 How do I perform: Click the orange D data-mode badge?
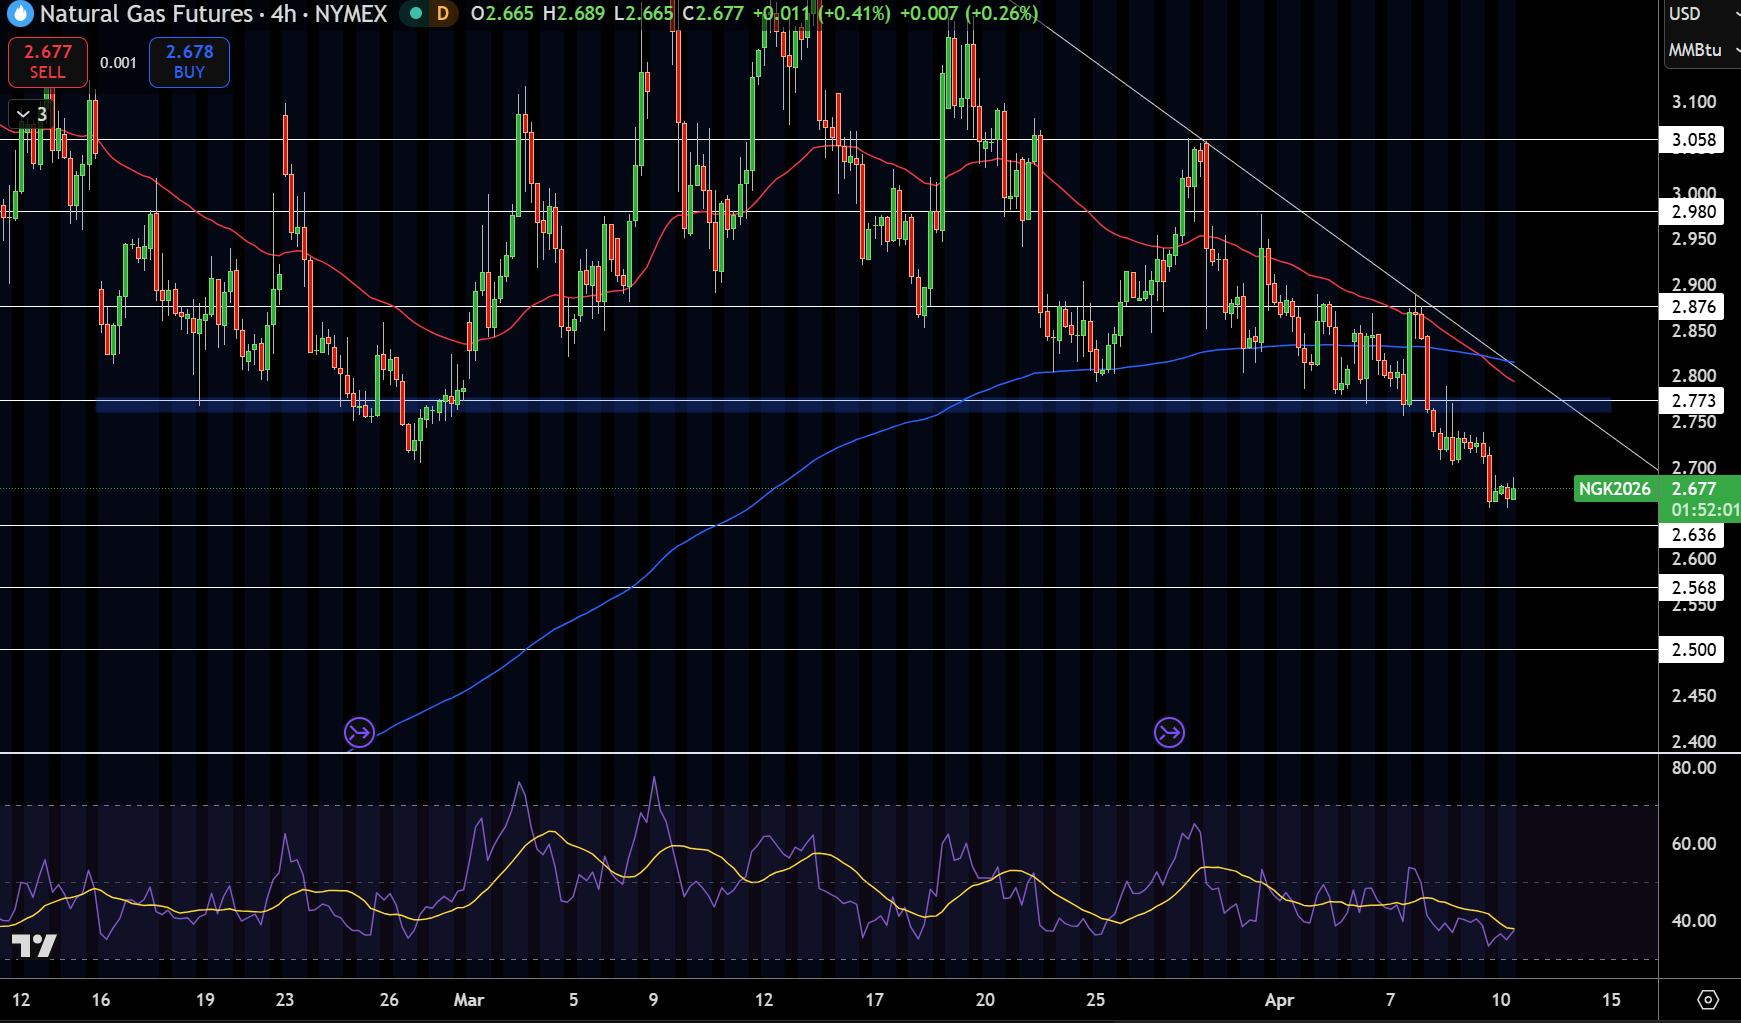coord(443,14)
